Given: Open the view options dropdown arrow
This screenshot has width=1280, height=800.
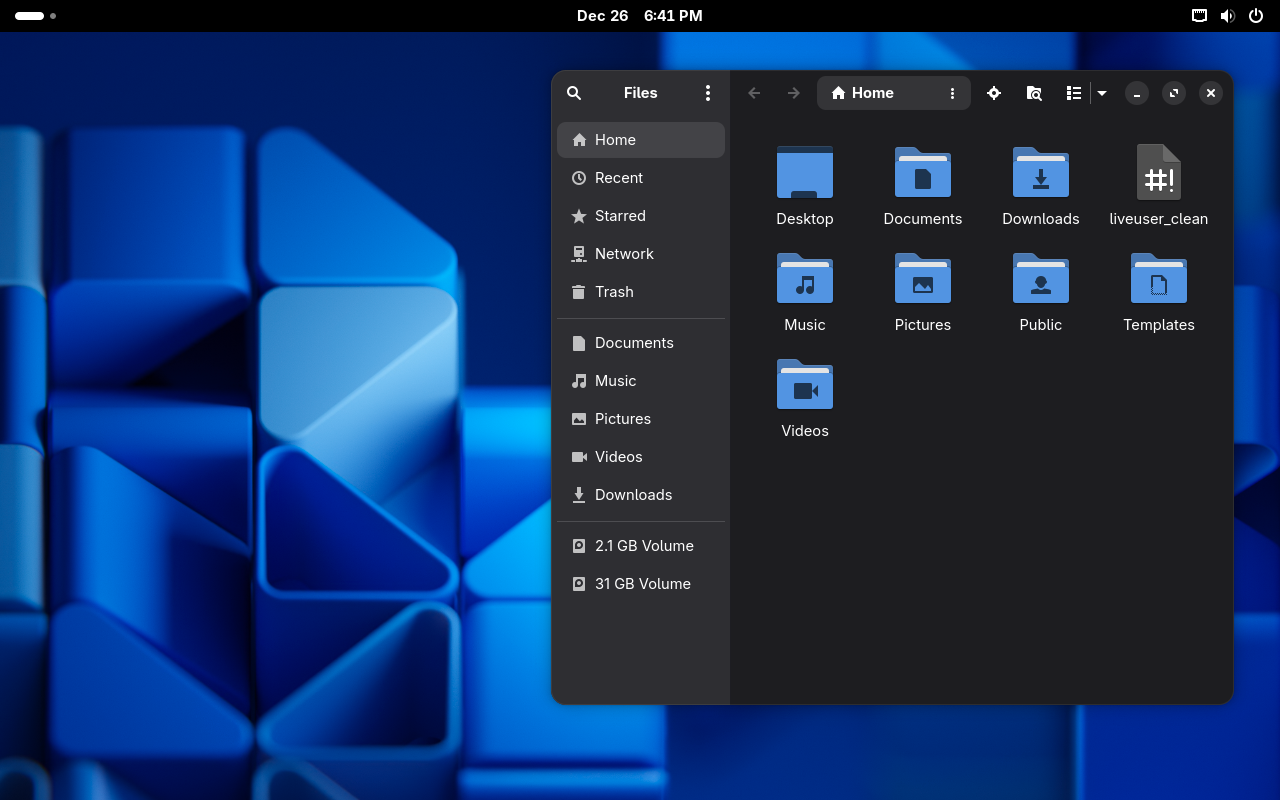Looking at the screenshot, I should pyautogui.click(x=1101, y=93).
